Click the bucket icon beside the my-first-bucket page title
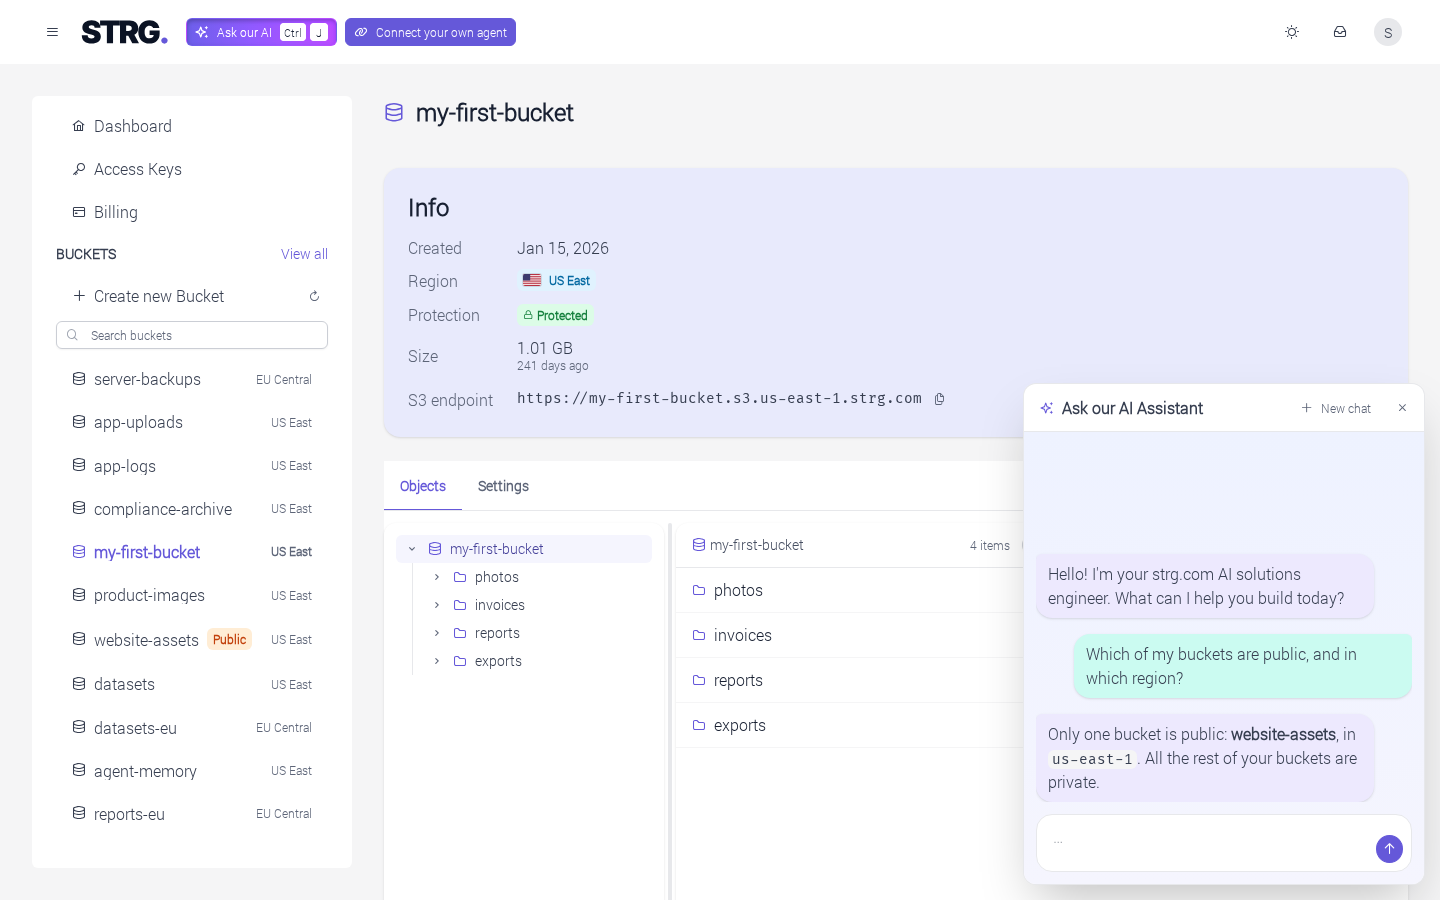This screenshot has width=1440, height=900. [394, 113]
